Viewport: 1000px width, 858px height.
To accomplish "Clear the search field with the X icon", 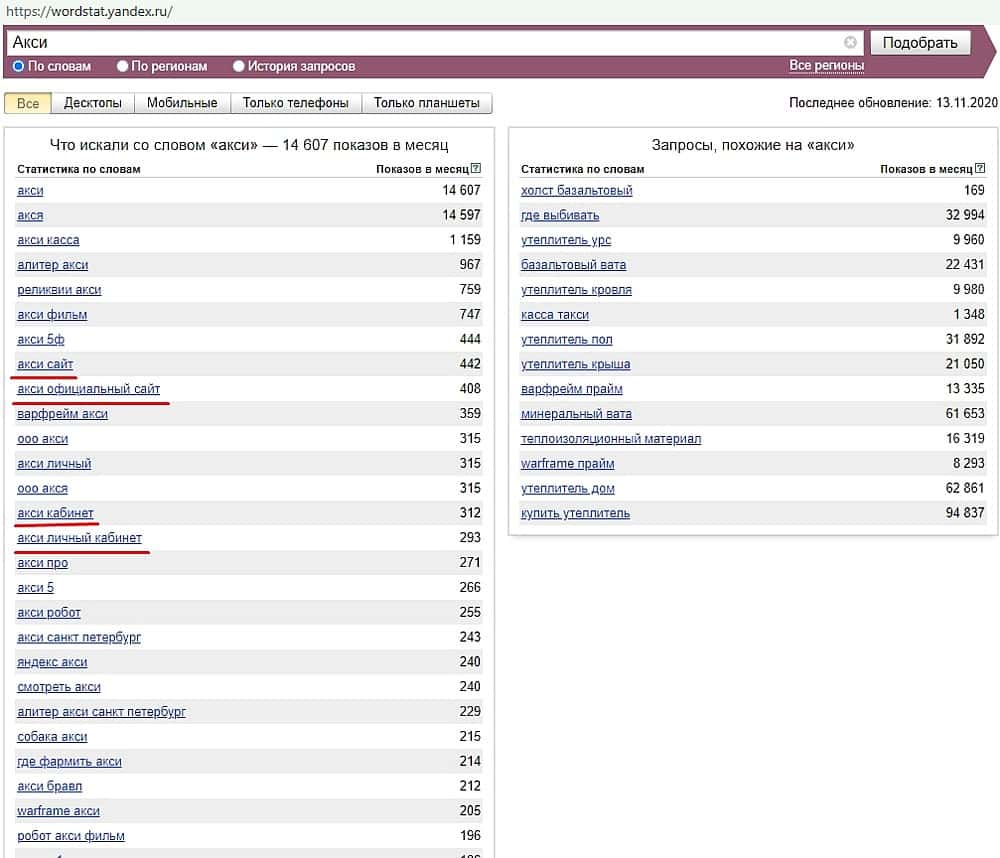I will point(850,43).
